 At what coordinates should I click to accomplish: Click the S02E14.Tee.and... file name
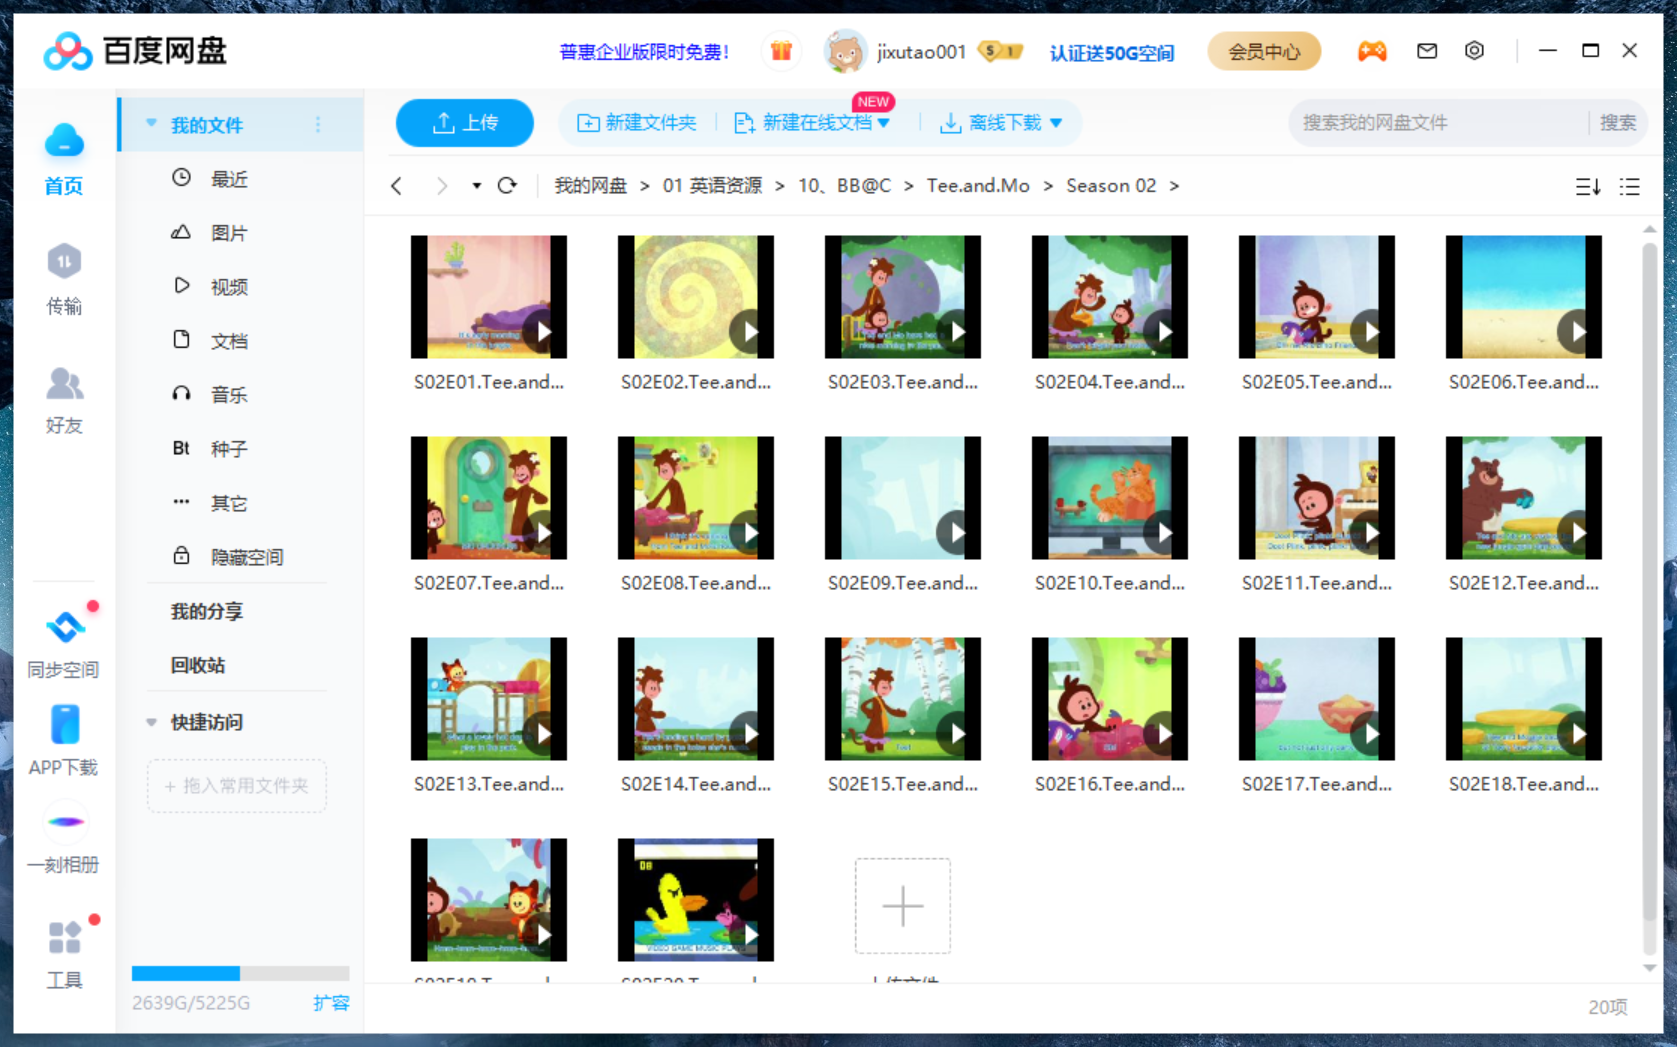696,784
